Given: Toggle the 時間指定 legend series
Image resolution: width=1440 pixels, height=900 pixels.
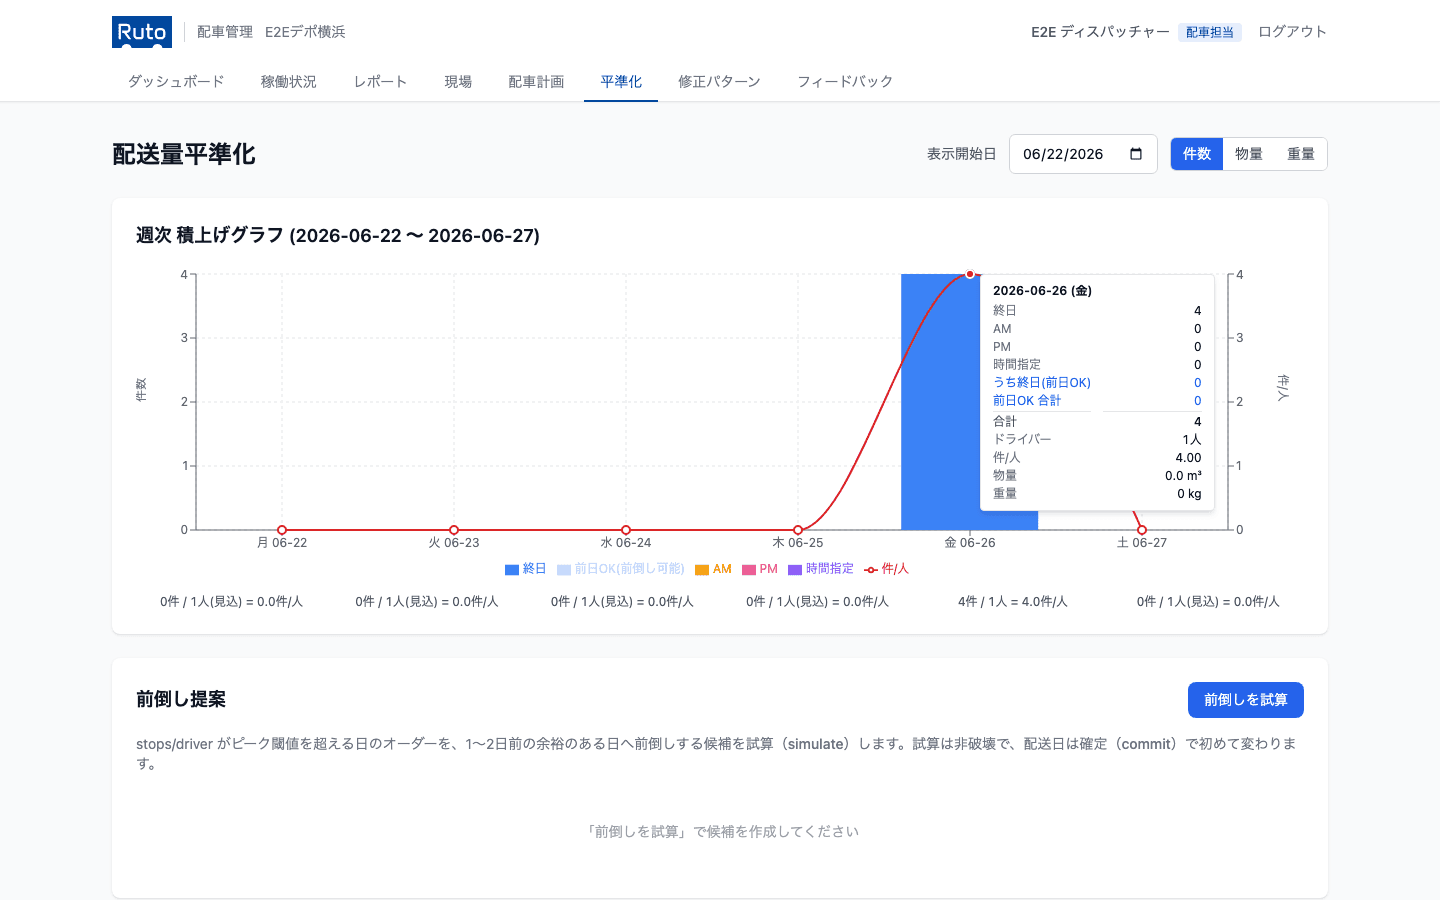Looking at the screenshot, I should (821, 569).
